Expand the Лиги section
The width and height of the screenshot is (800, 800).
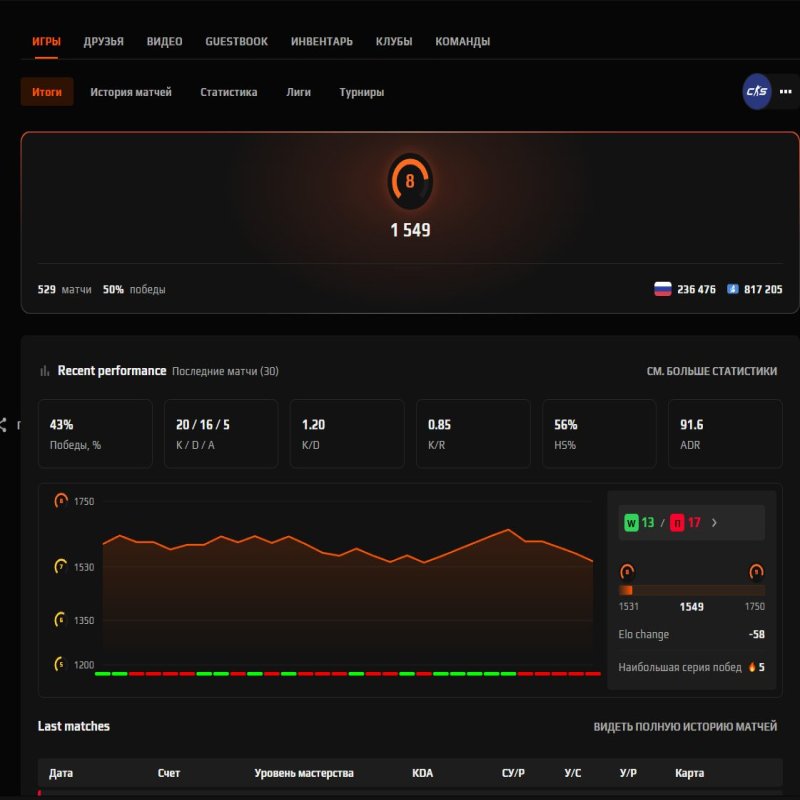[x=299, y=92]
